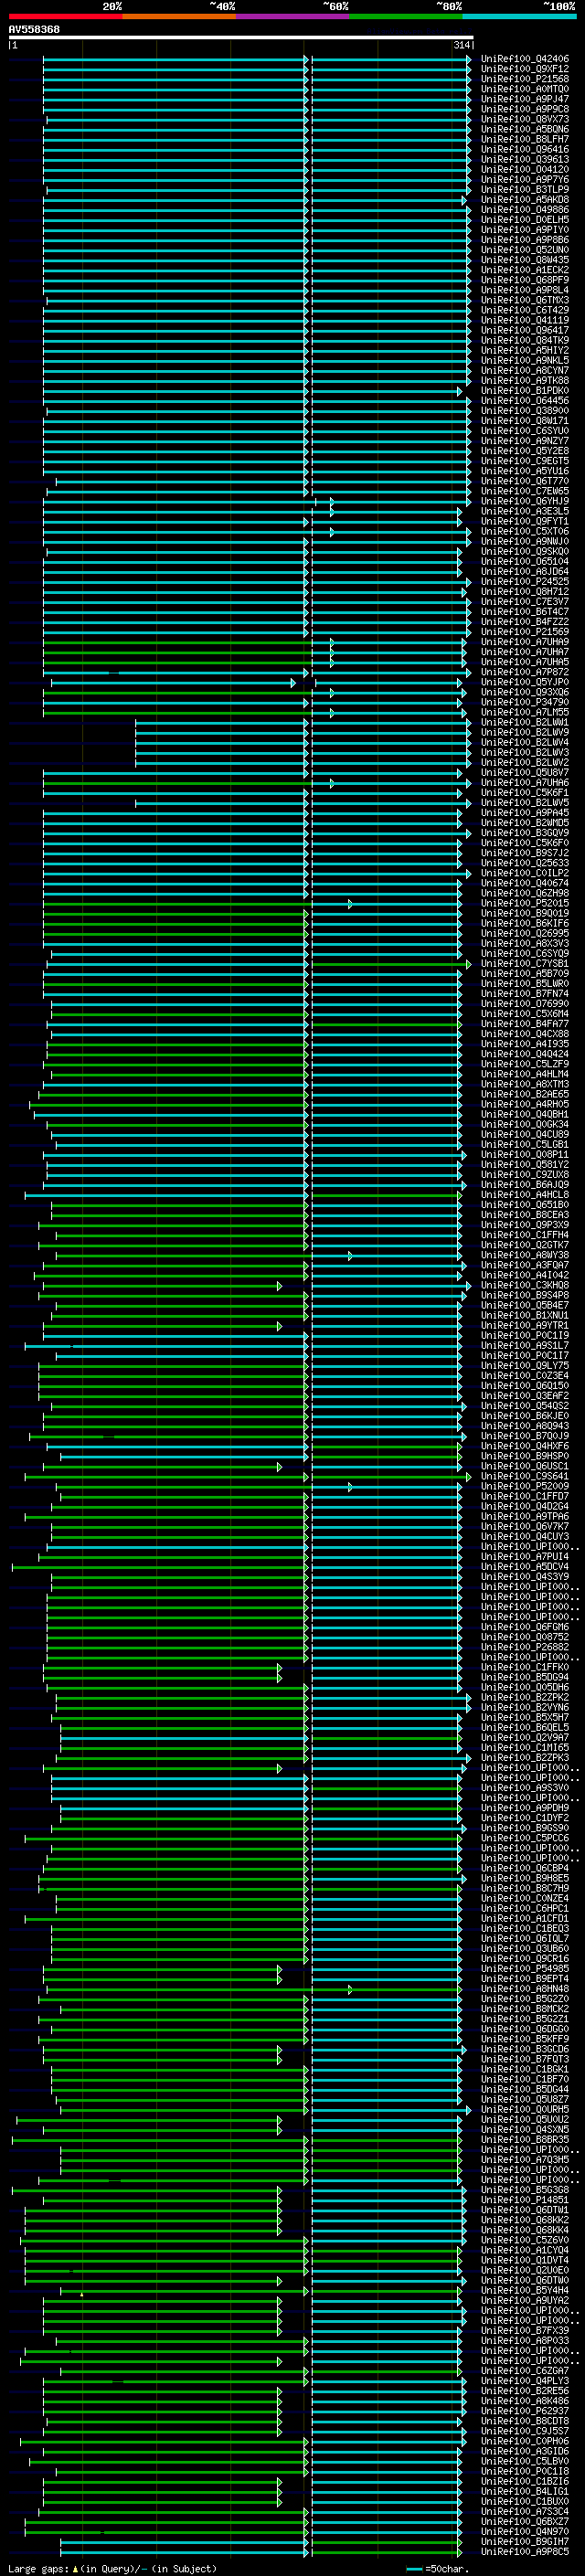Click the UniRef100_B8MCK2 entry
This screenshot has height=2576, width=585.
(525, 2009)
